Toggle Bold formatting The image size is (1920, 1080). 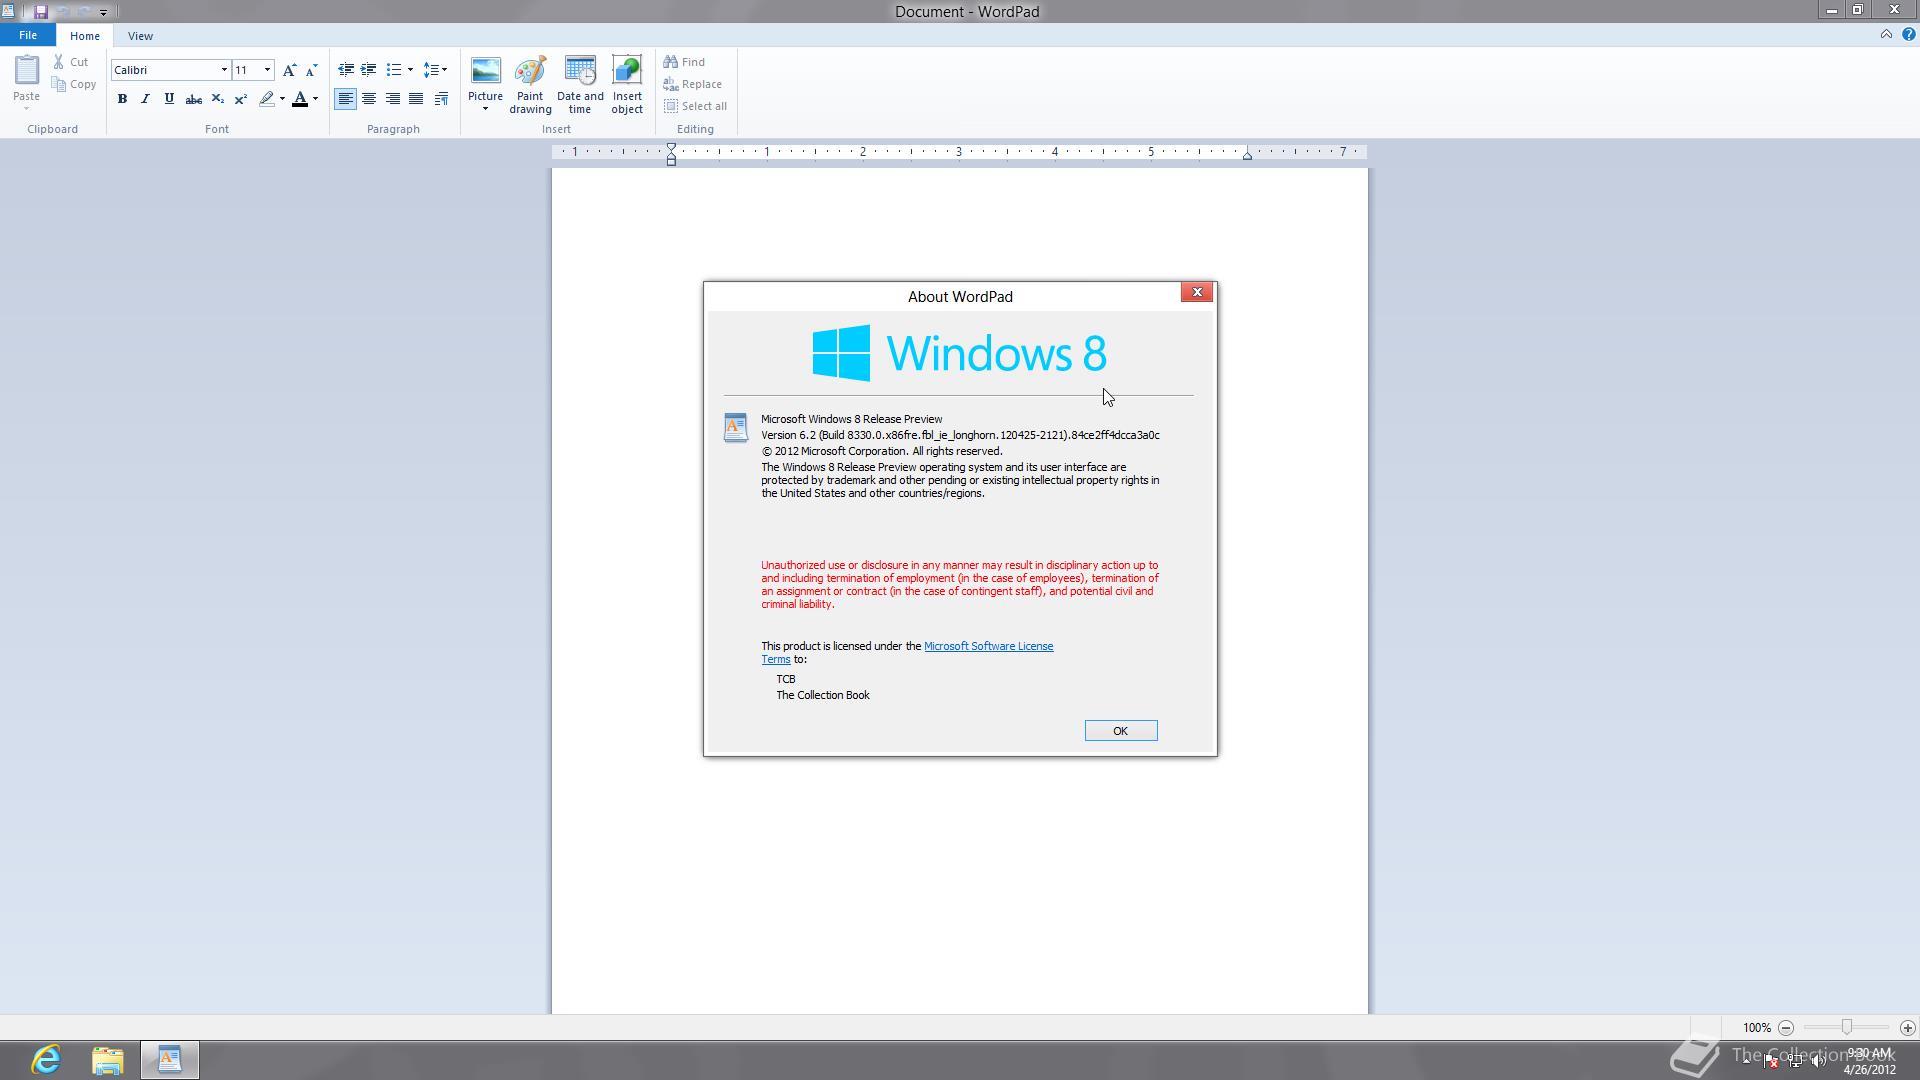point(122,99)
